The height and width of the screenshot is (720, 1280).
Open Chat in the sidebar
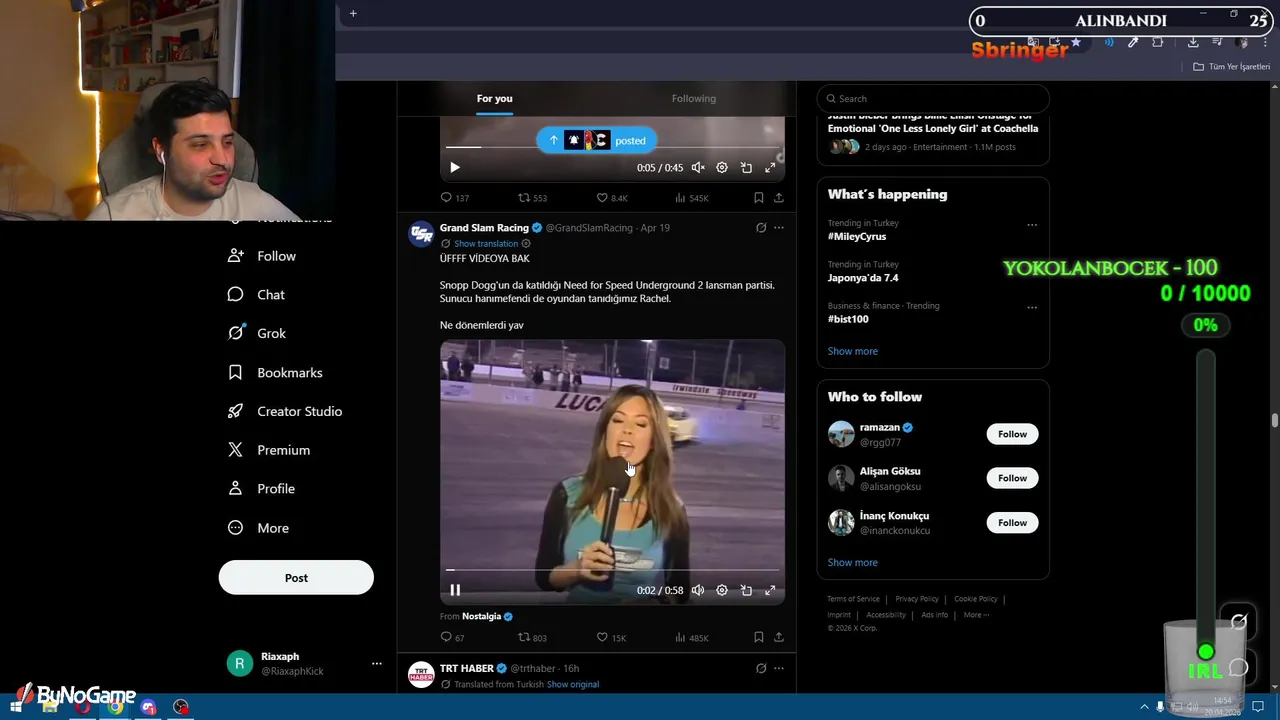pyautogui.click(x=256, y=295)
